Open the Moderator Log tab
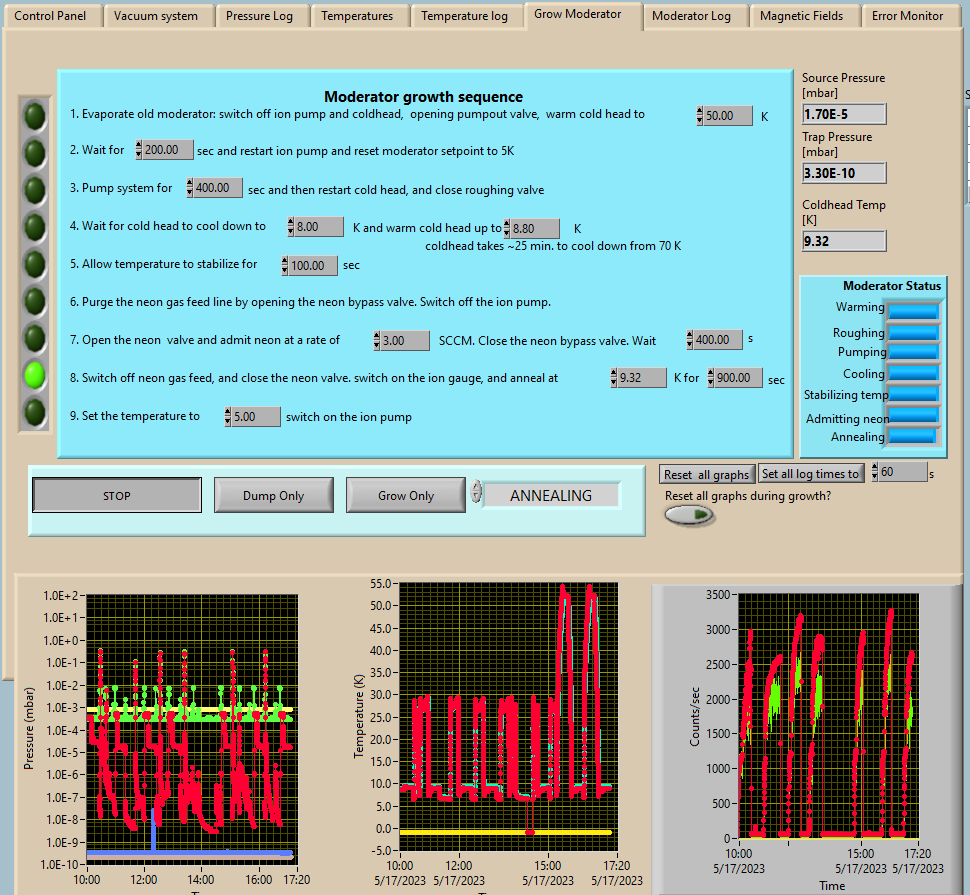 pyautogui.click(x=691, y=16)
